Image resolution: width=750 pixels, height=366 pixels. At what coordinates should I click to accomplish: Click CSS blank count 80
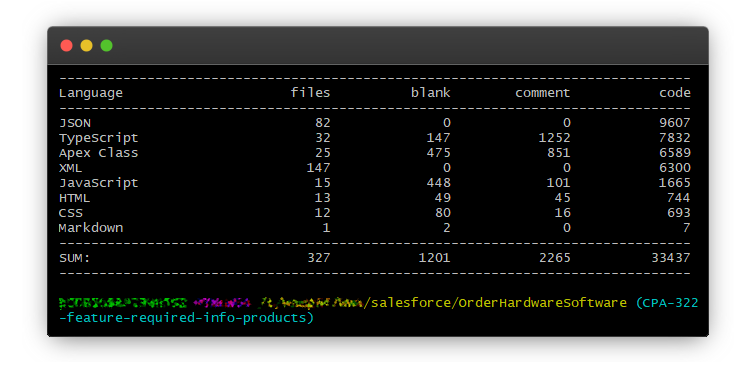pos(443,212)
